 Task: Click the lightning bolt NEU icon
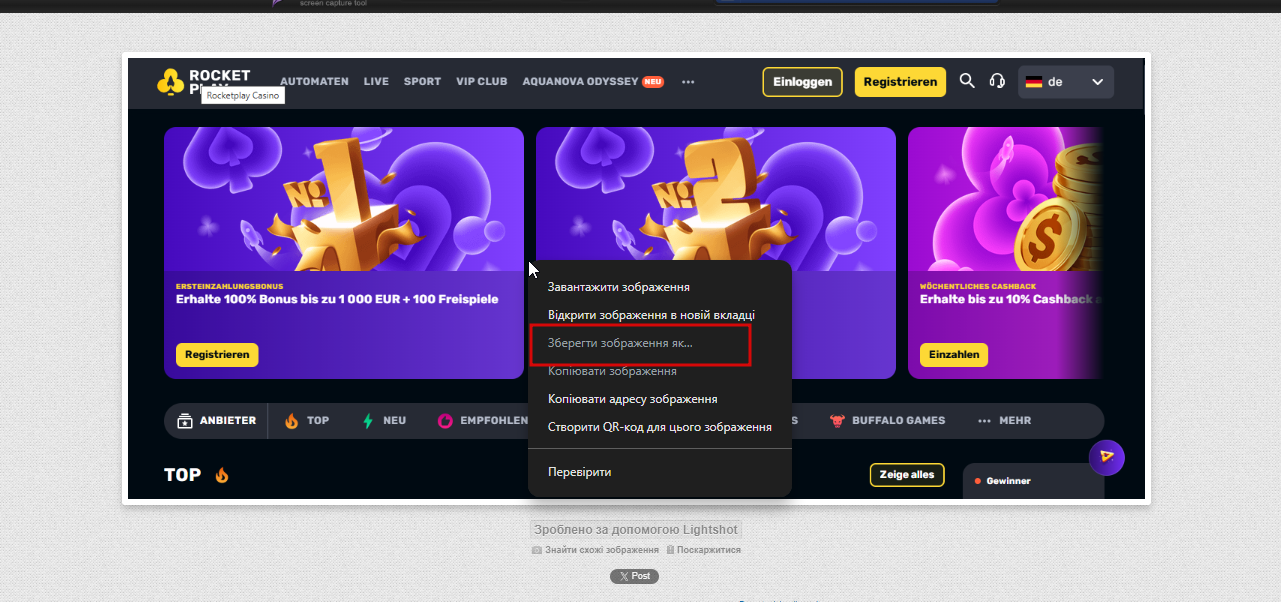(x=368, y=421)
